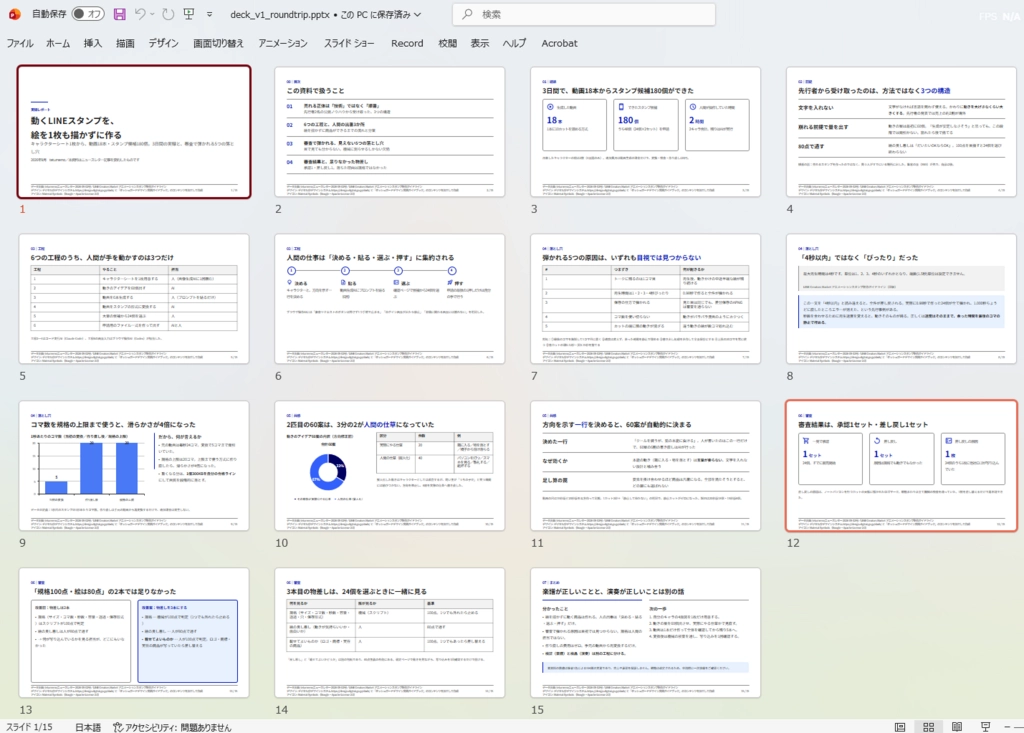Image resolution: width=1024 pixels, height=733 pixels.
Task: Click the purple Save icon
Action: tap(120, 14)
